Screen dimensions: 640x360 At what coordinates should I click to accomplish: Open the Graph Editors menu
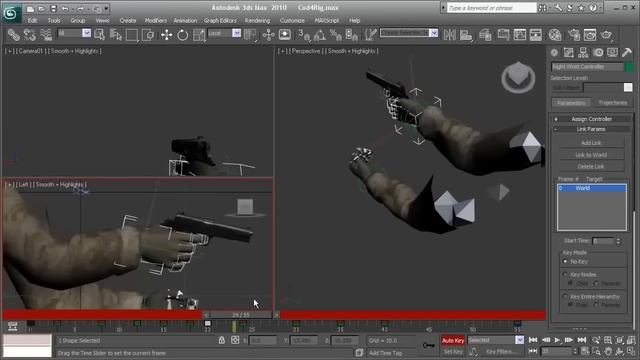220,20
